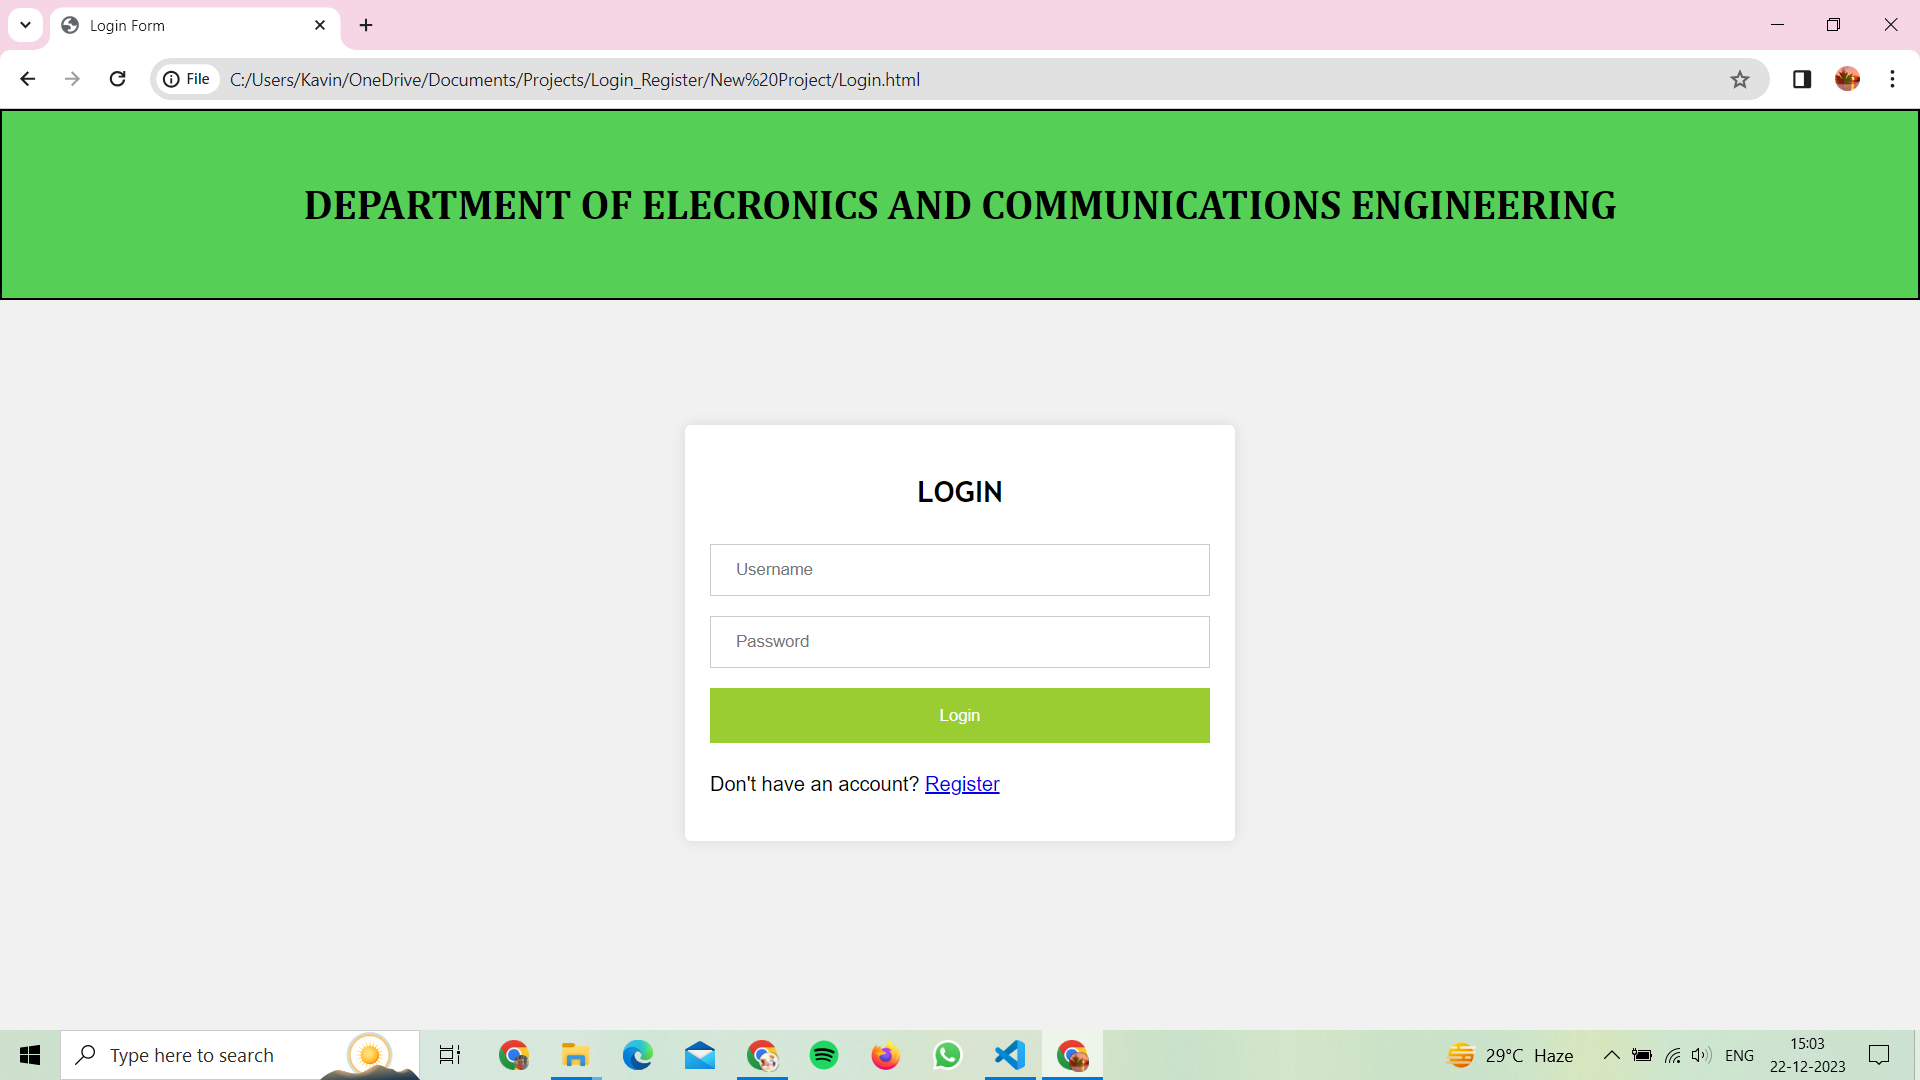This screenshot has height=1080, width=1920.
Task: Open Spotify from the taskbar
Action: click(823, 1055)
